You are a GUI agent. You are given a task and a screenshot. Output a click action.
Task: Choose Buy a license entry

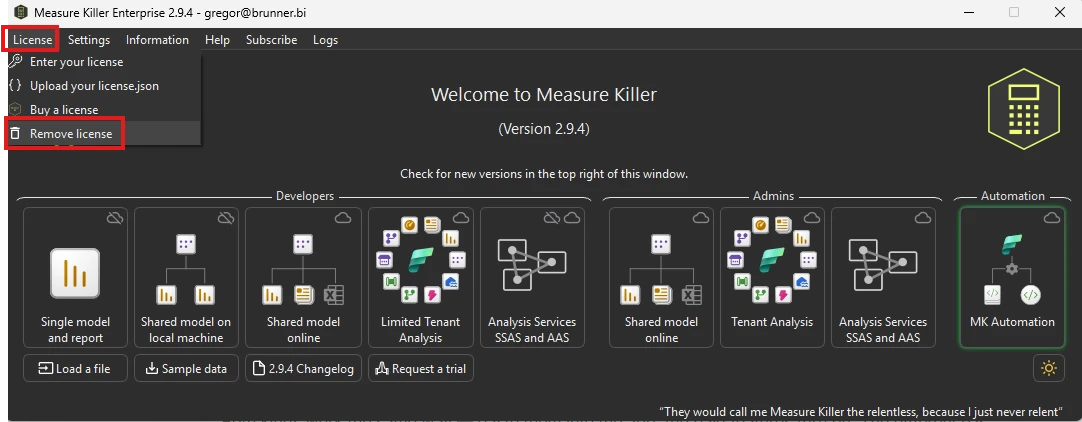[x=104, y=110]
